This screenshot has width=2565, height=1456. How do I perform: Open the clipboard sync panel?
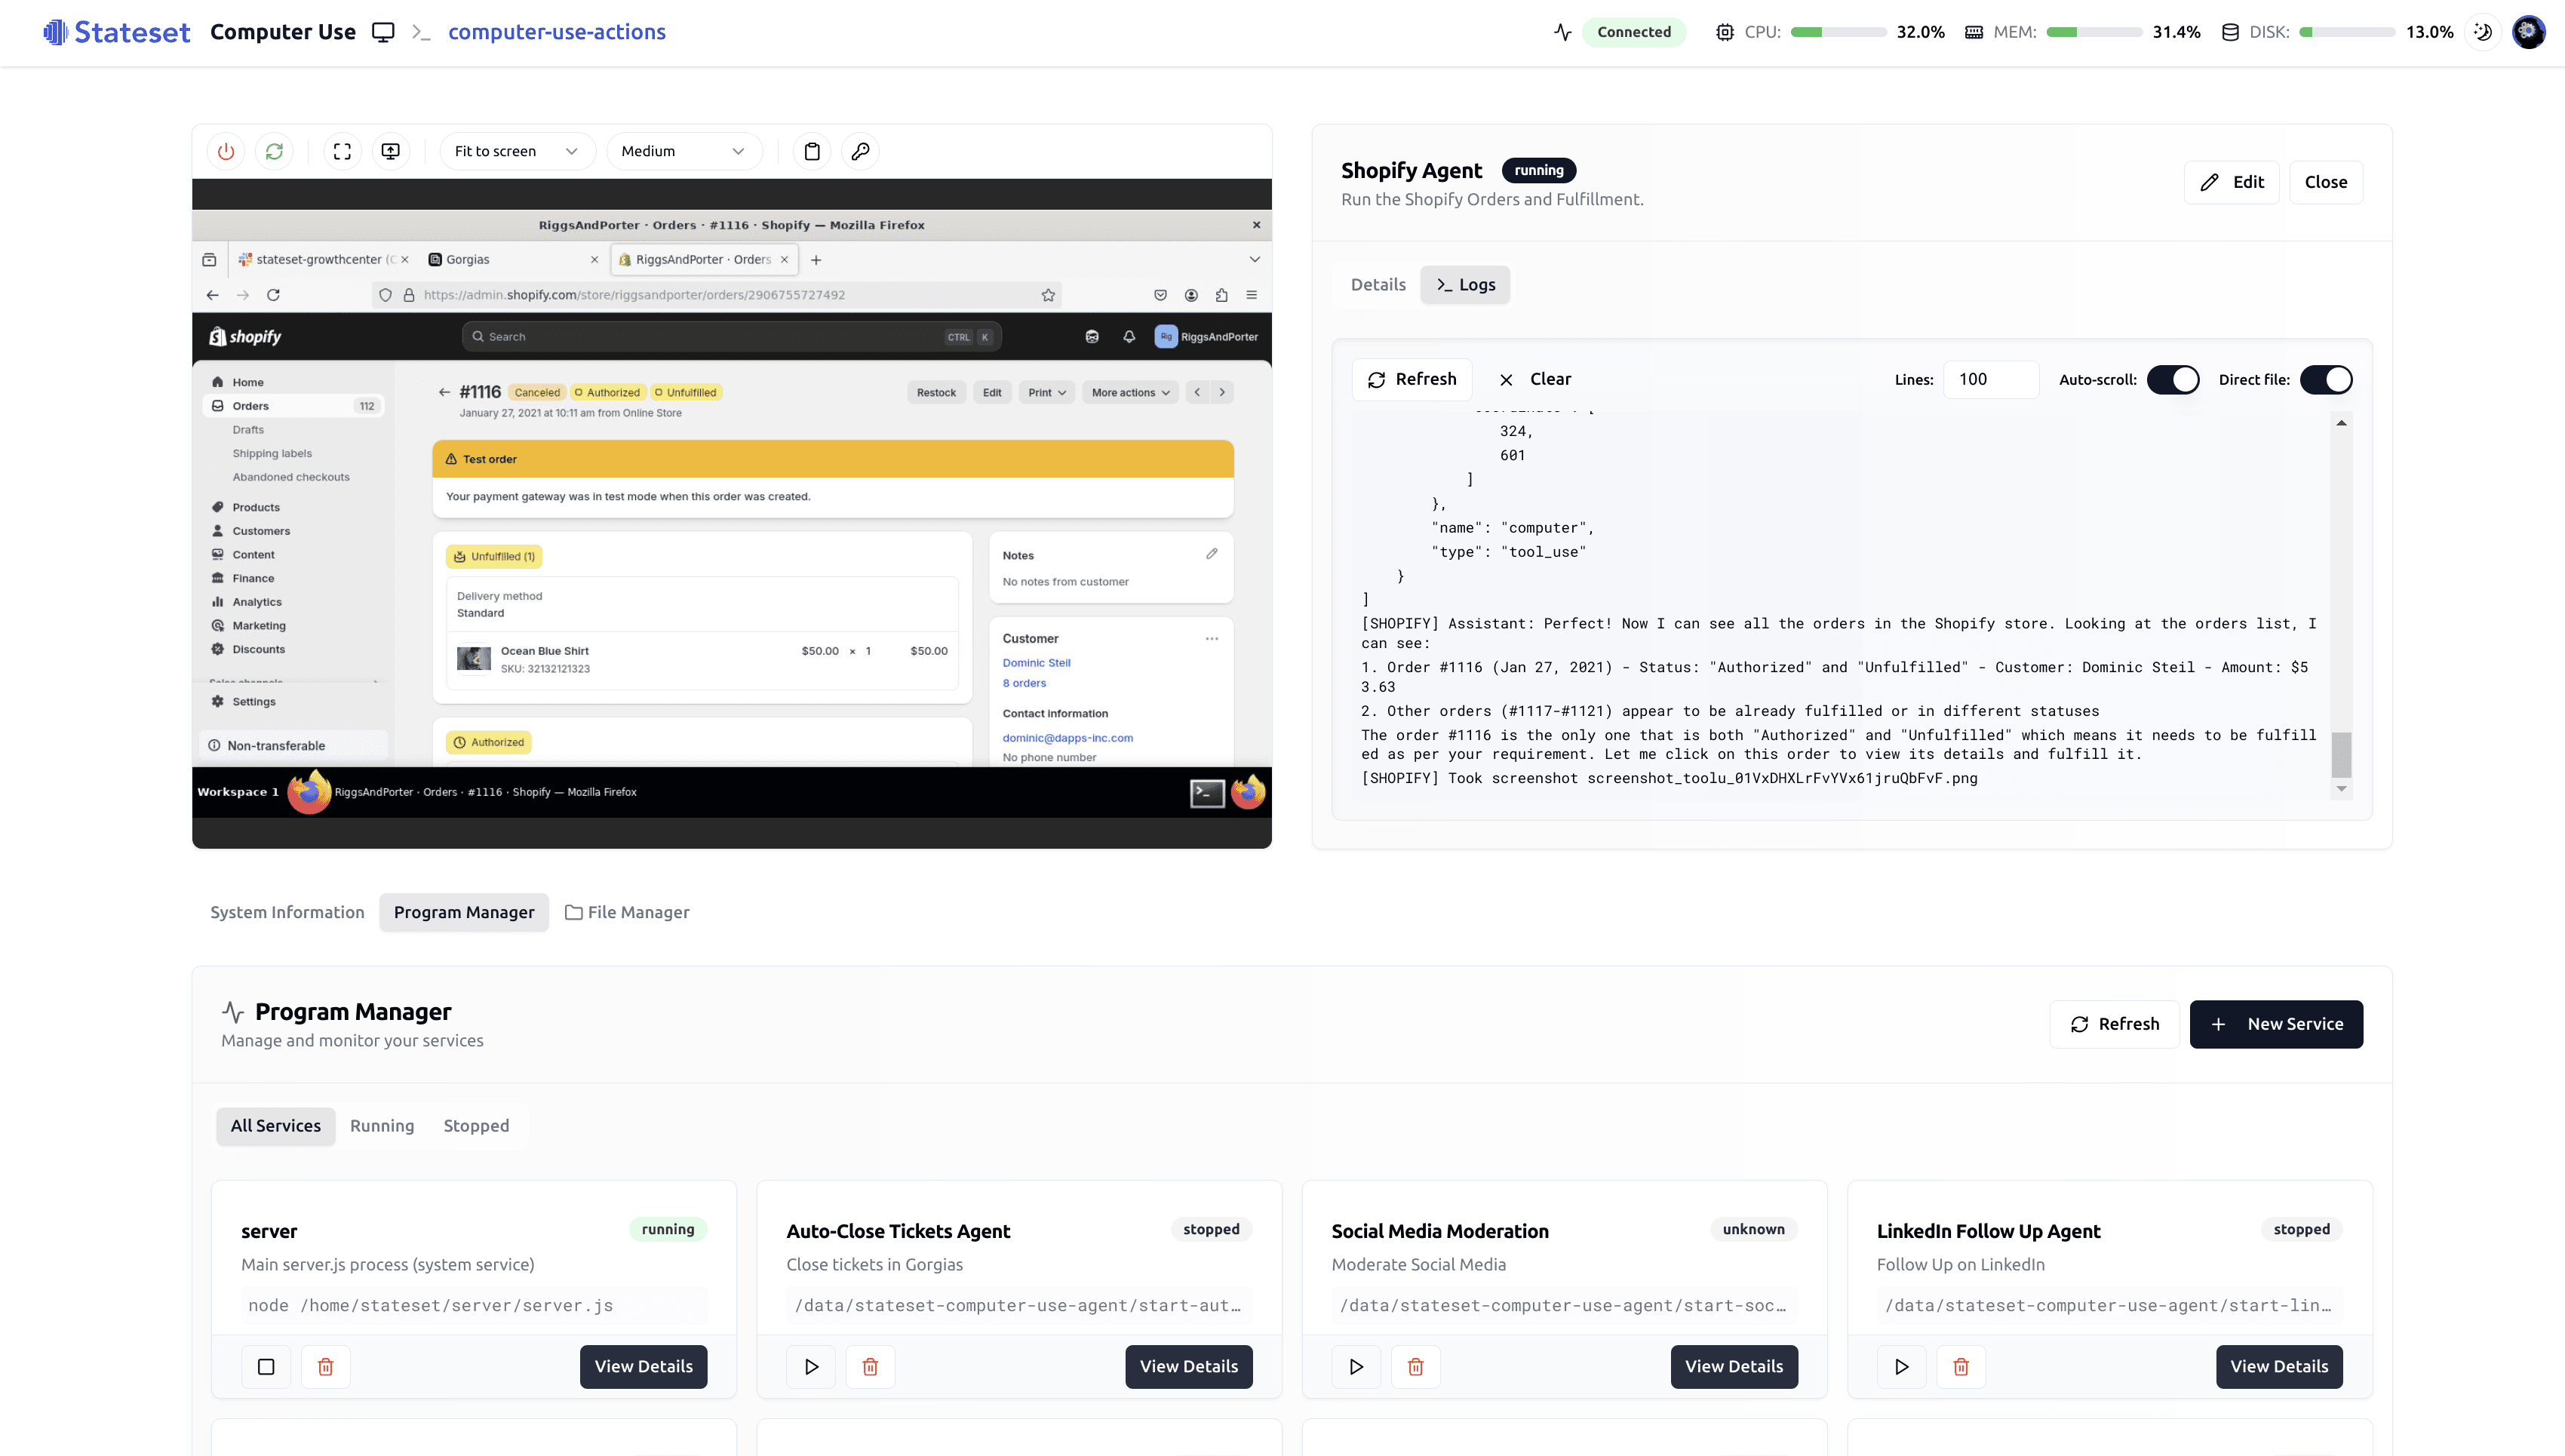[x=812, y=151]
